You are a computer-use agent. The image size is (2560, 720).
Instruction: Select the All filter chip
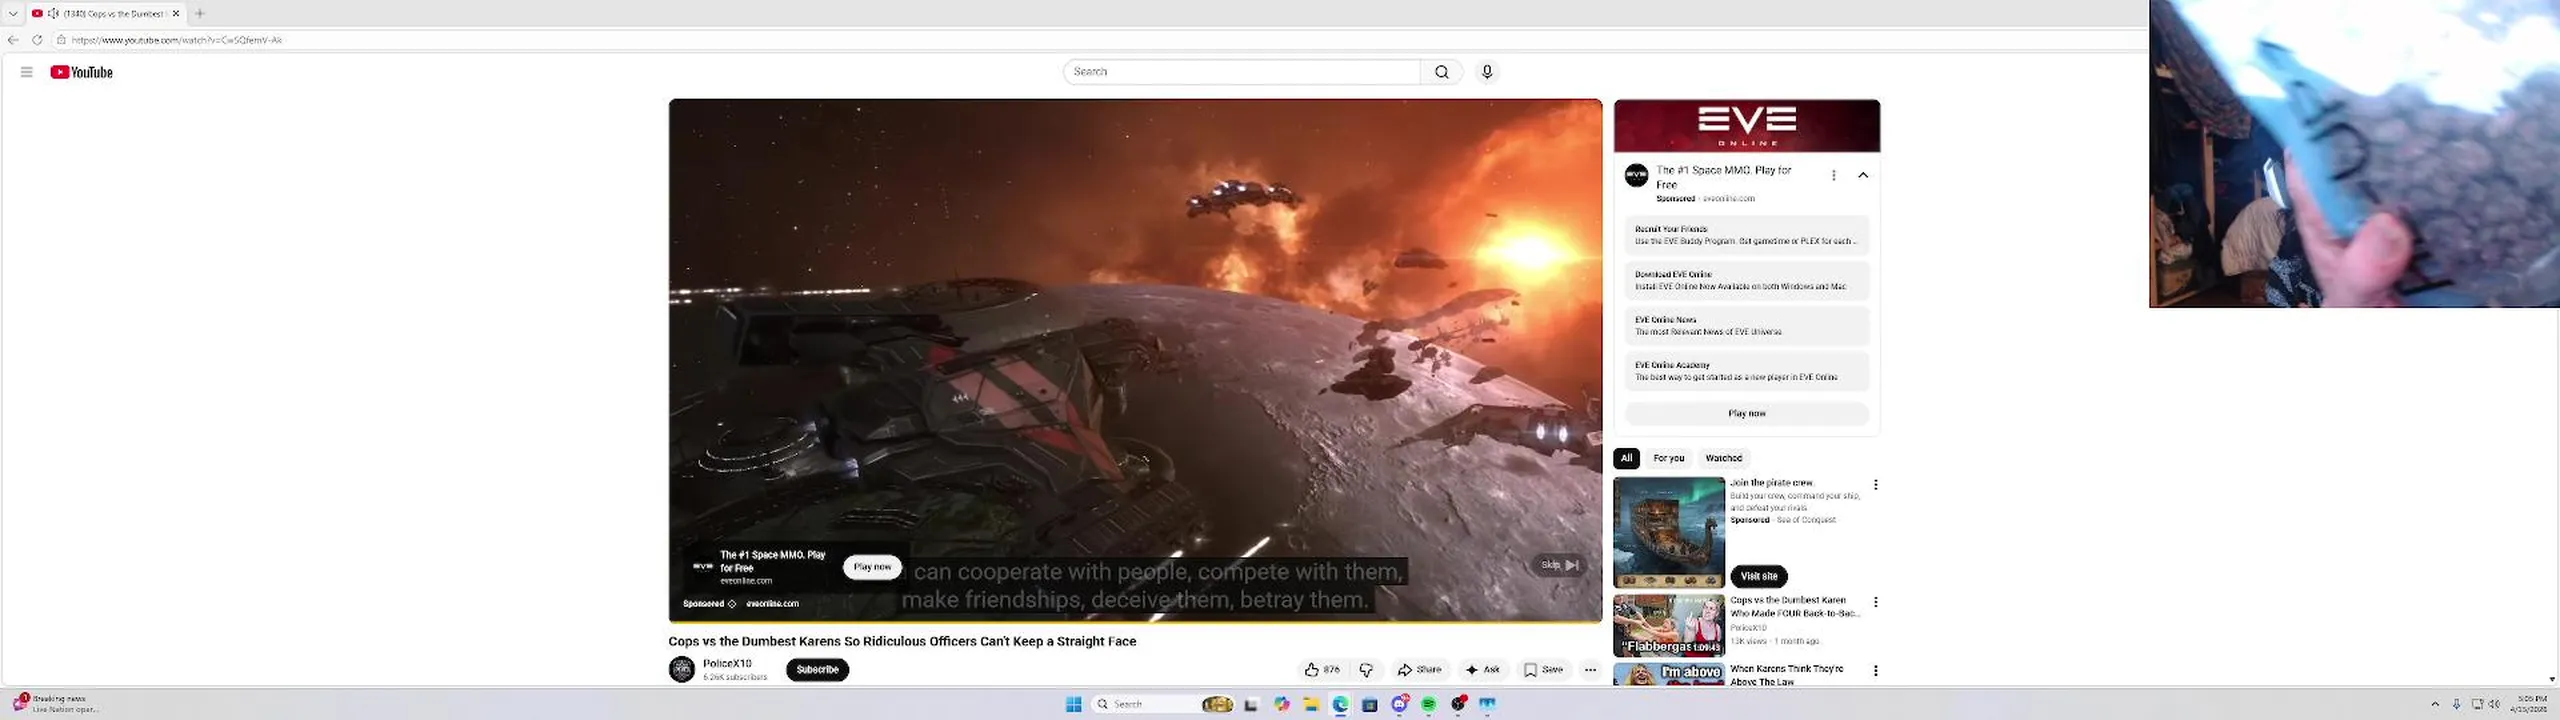(1627, 458)
